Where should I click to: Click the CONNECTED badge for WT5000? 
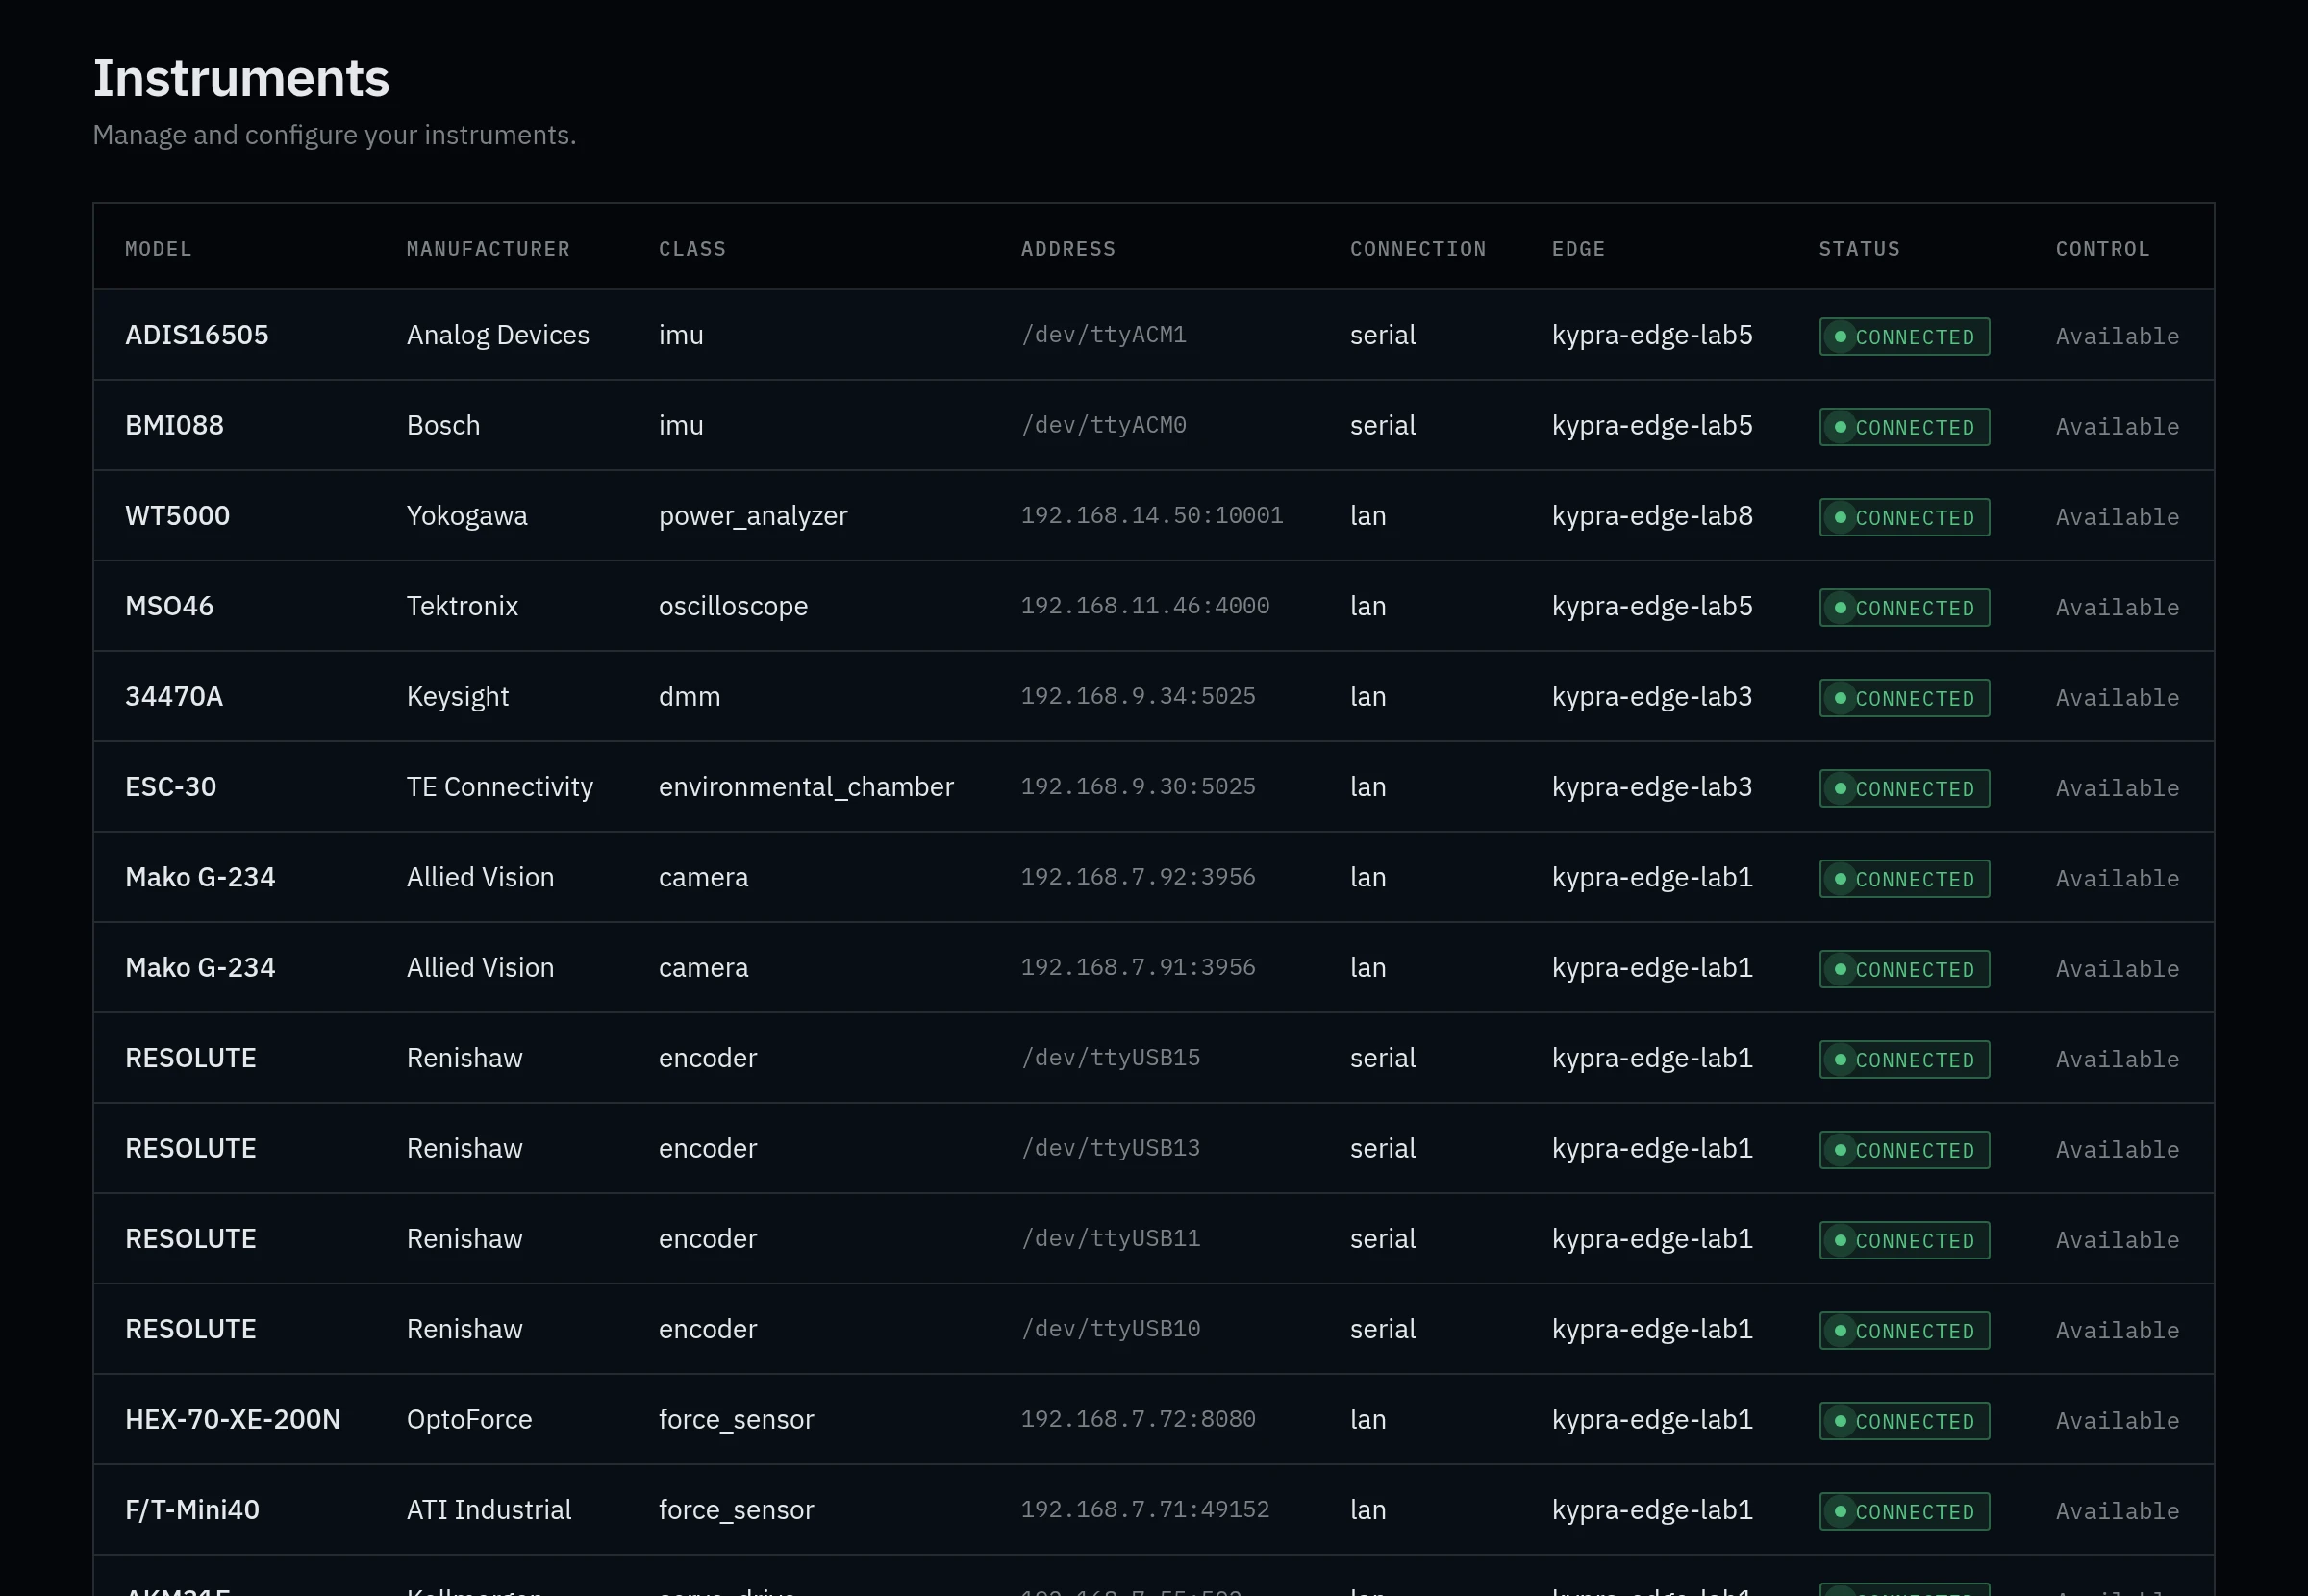tap(1904, 518)
